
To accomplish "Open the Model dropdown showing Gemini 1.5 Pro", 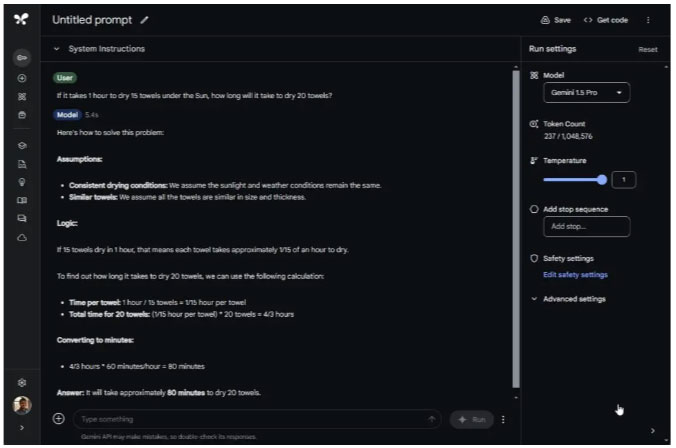I will click(588, 93).
